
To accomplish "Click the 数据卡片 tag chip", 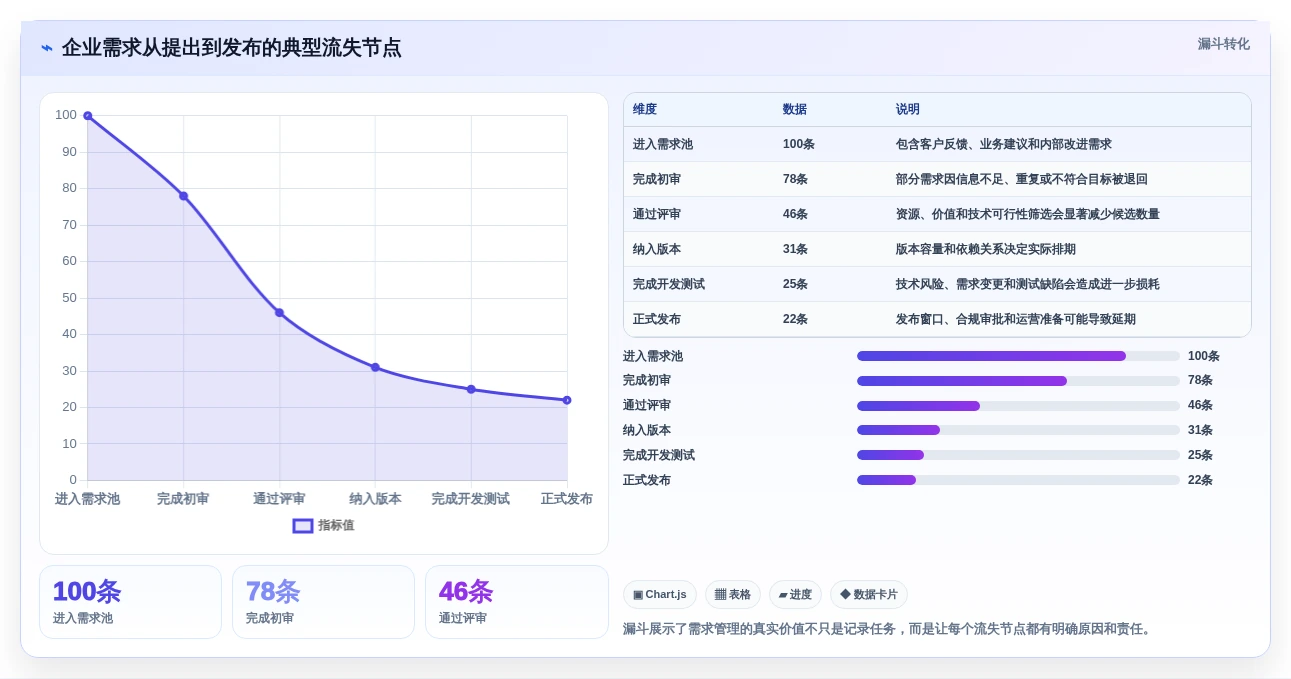I will pos(869,595).
